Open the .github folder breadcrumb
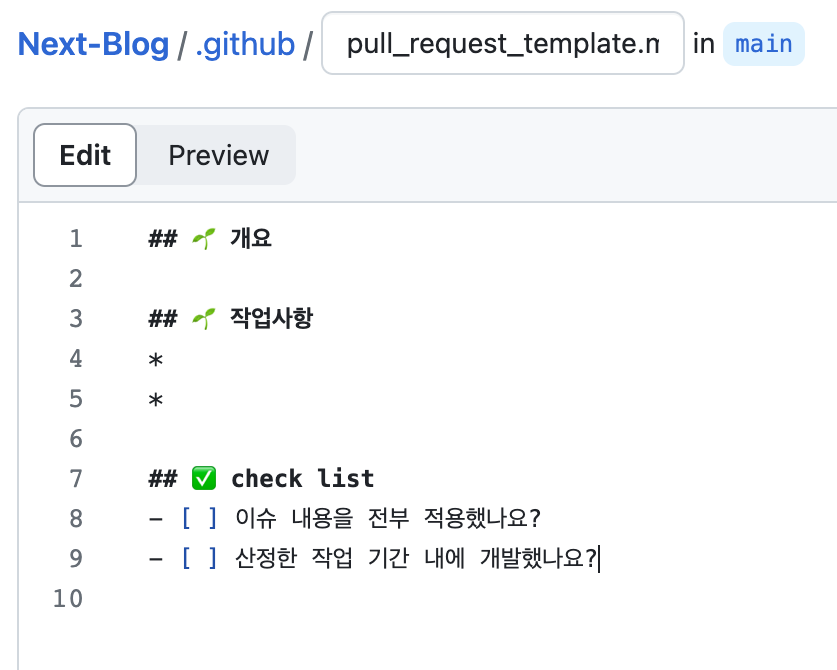The height and width of the screenshot is (670, 837). (245, 44)
